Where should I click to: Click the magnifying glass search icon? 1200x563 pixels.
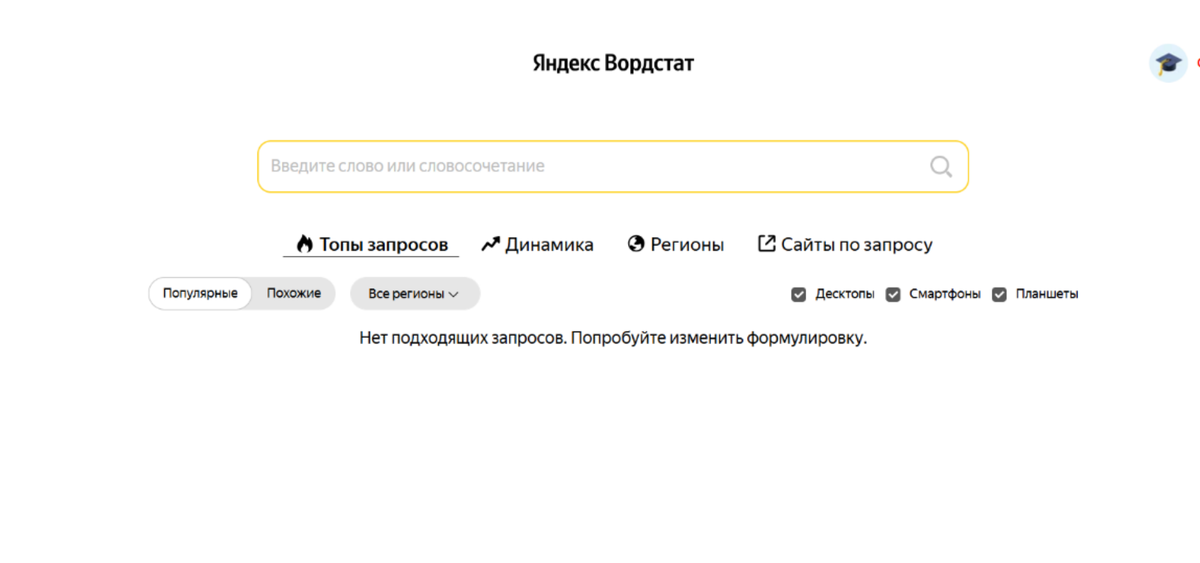coord(941,166)
